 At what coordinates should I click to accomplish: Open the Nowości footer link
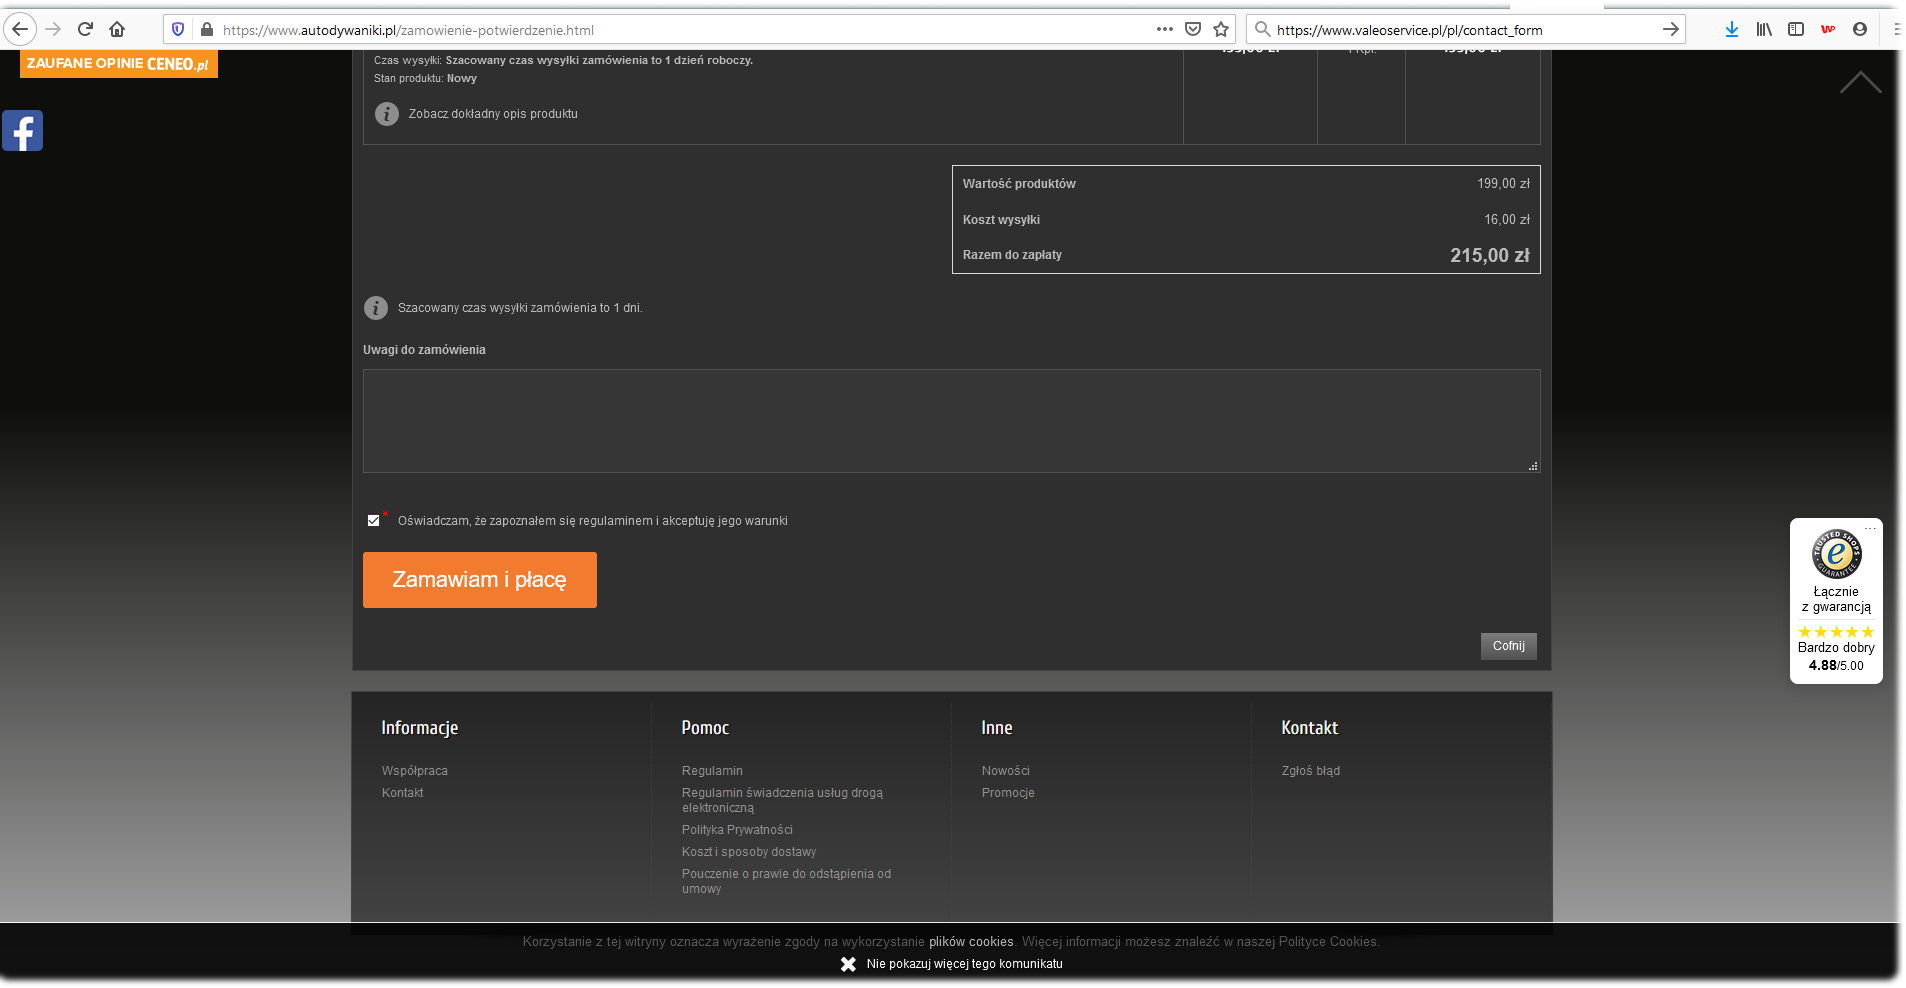pyautogui.click(x=1006, y=771)
